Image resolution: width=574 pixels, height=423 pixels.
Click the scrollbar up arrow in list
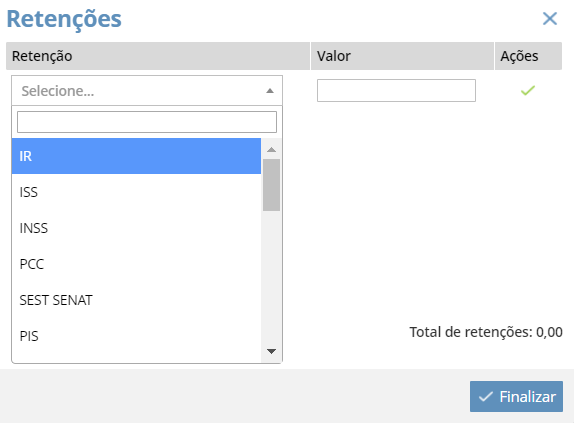(271, 149)
